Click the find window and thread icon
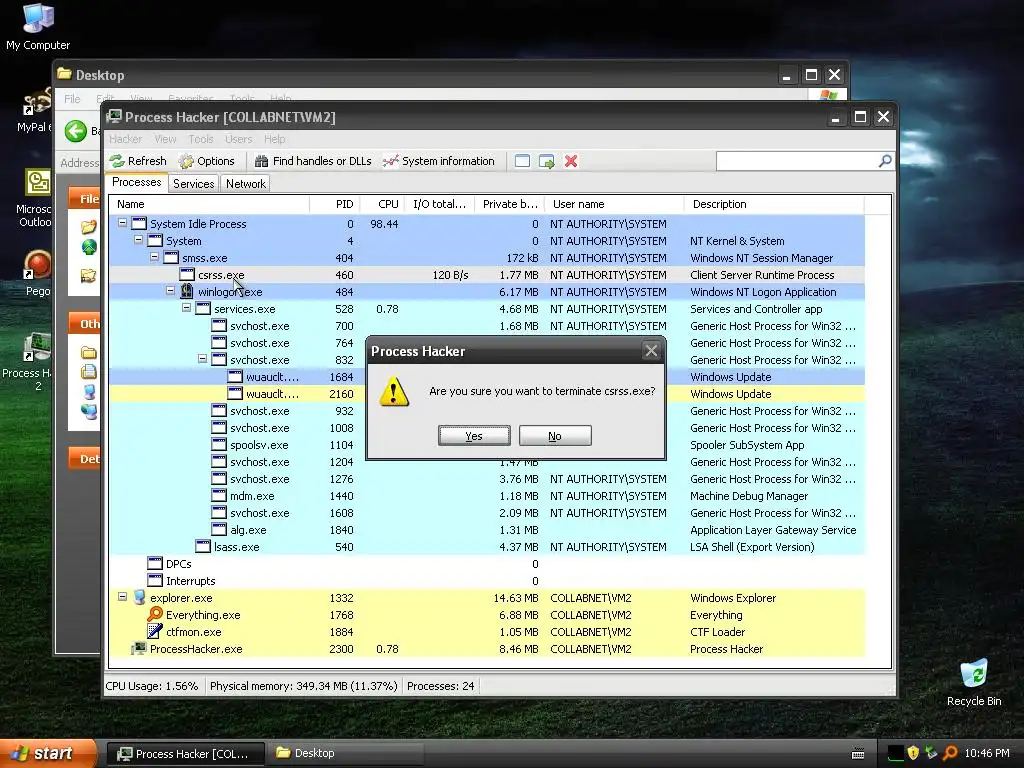Image resolution: width=1024 pixels, height=768 pixels. click(x=547, y=161)
